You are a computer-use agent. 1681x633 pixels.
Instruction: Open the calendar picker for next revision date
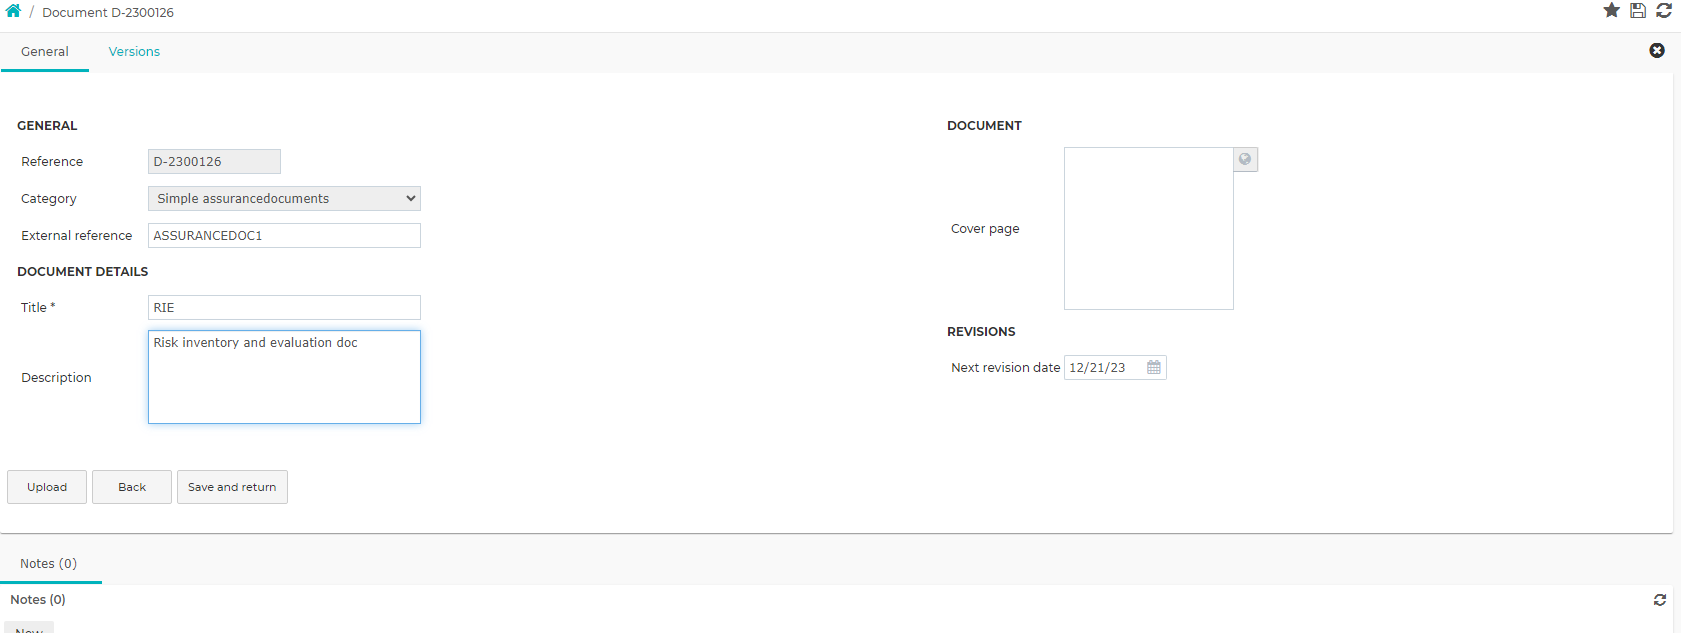click(1154, 367)
